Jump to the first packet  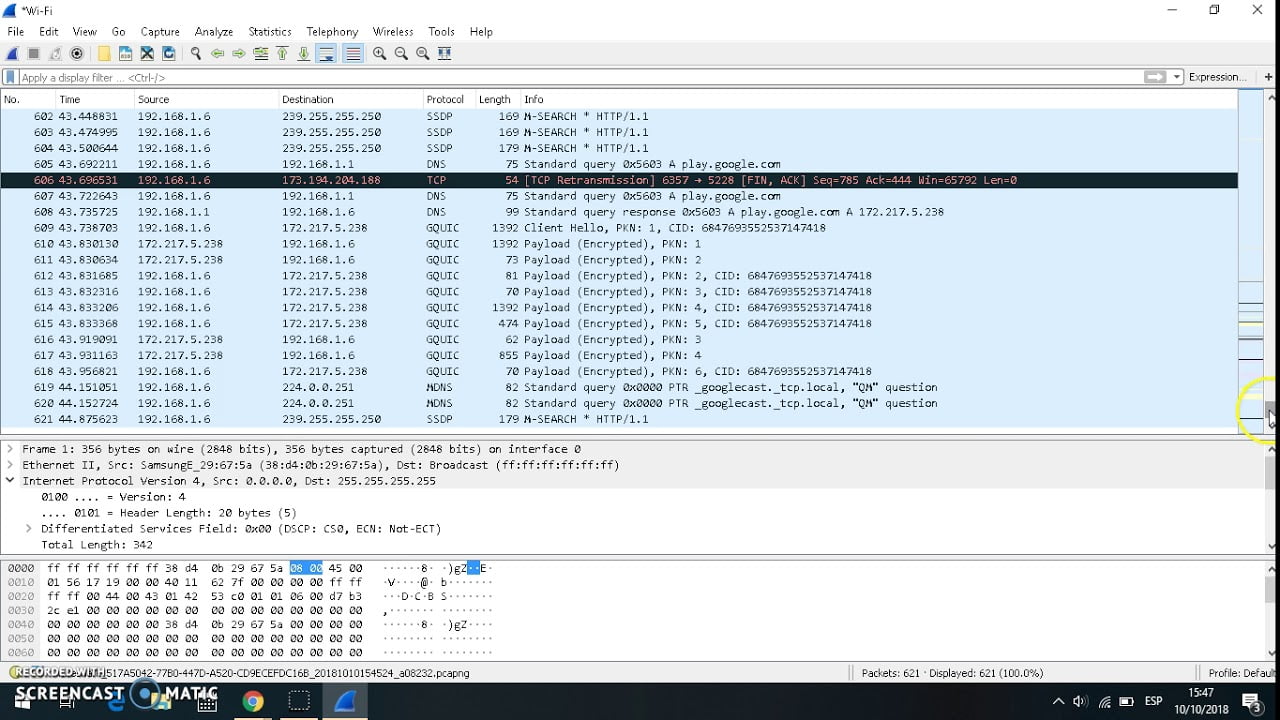tap(282, 54)
